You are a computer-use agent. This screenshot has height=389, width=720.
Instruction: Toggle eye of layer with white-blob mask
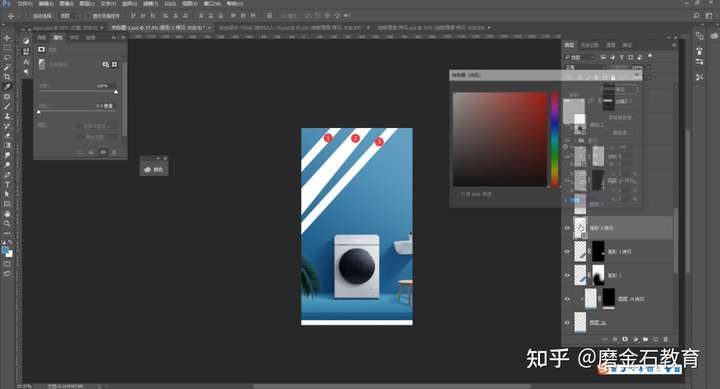pyautogui.click(x=567, y=276)
